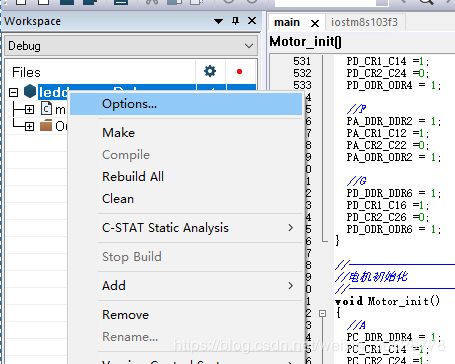This screenshot has height=364, width=455.
Task: Expand the Output folder node
Action: (29, 126)
